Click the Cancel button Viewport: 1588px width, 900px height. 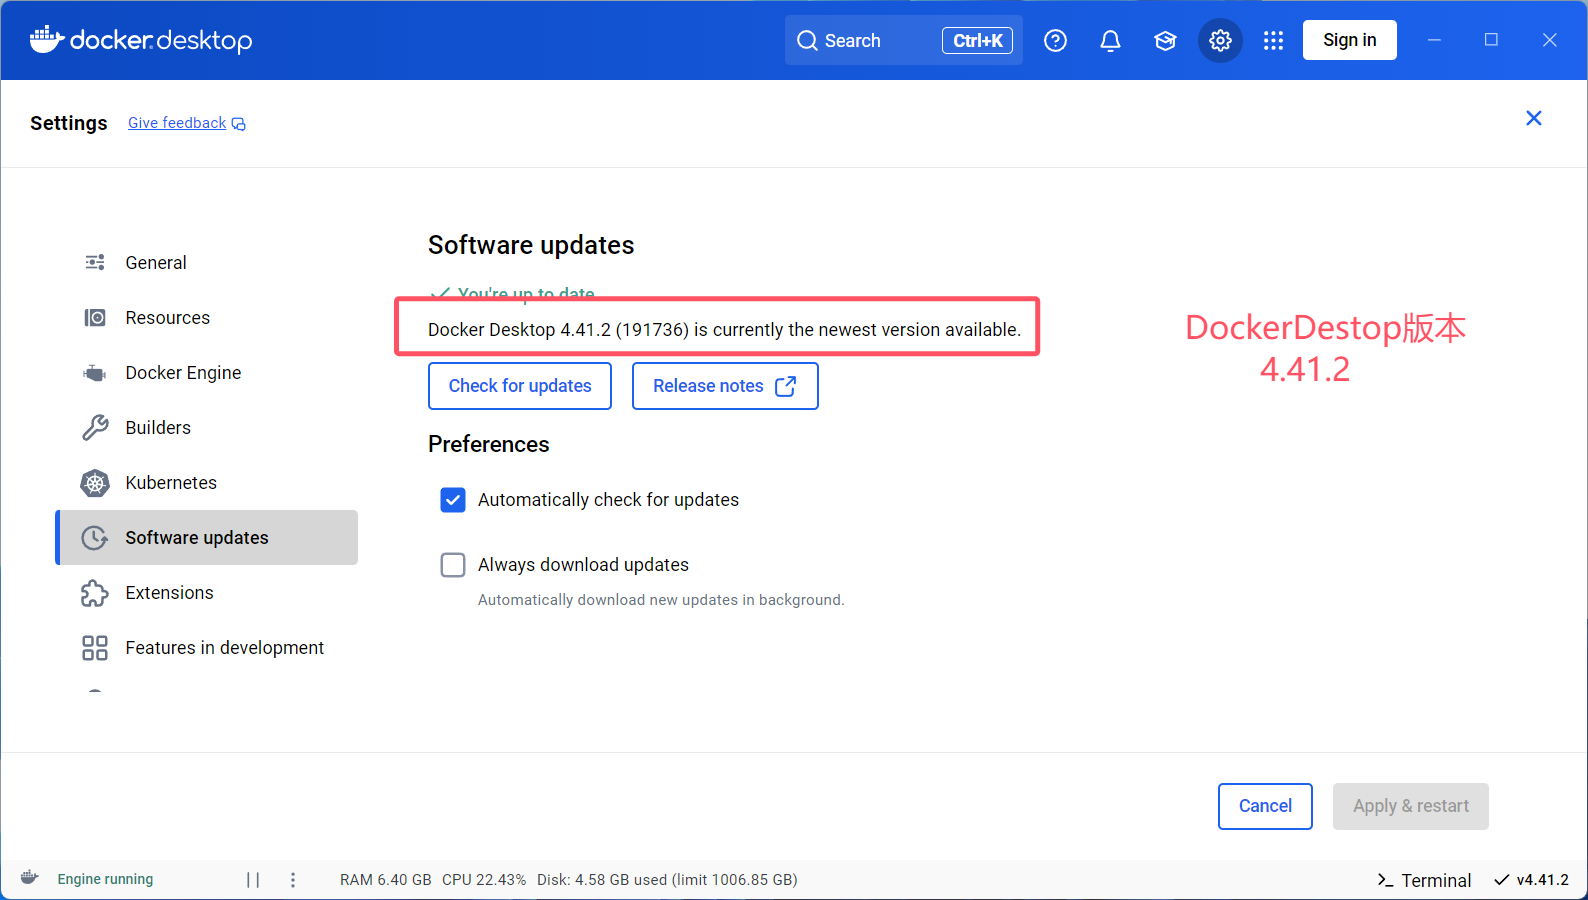pyautogui.click(x=1265, y=806)
